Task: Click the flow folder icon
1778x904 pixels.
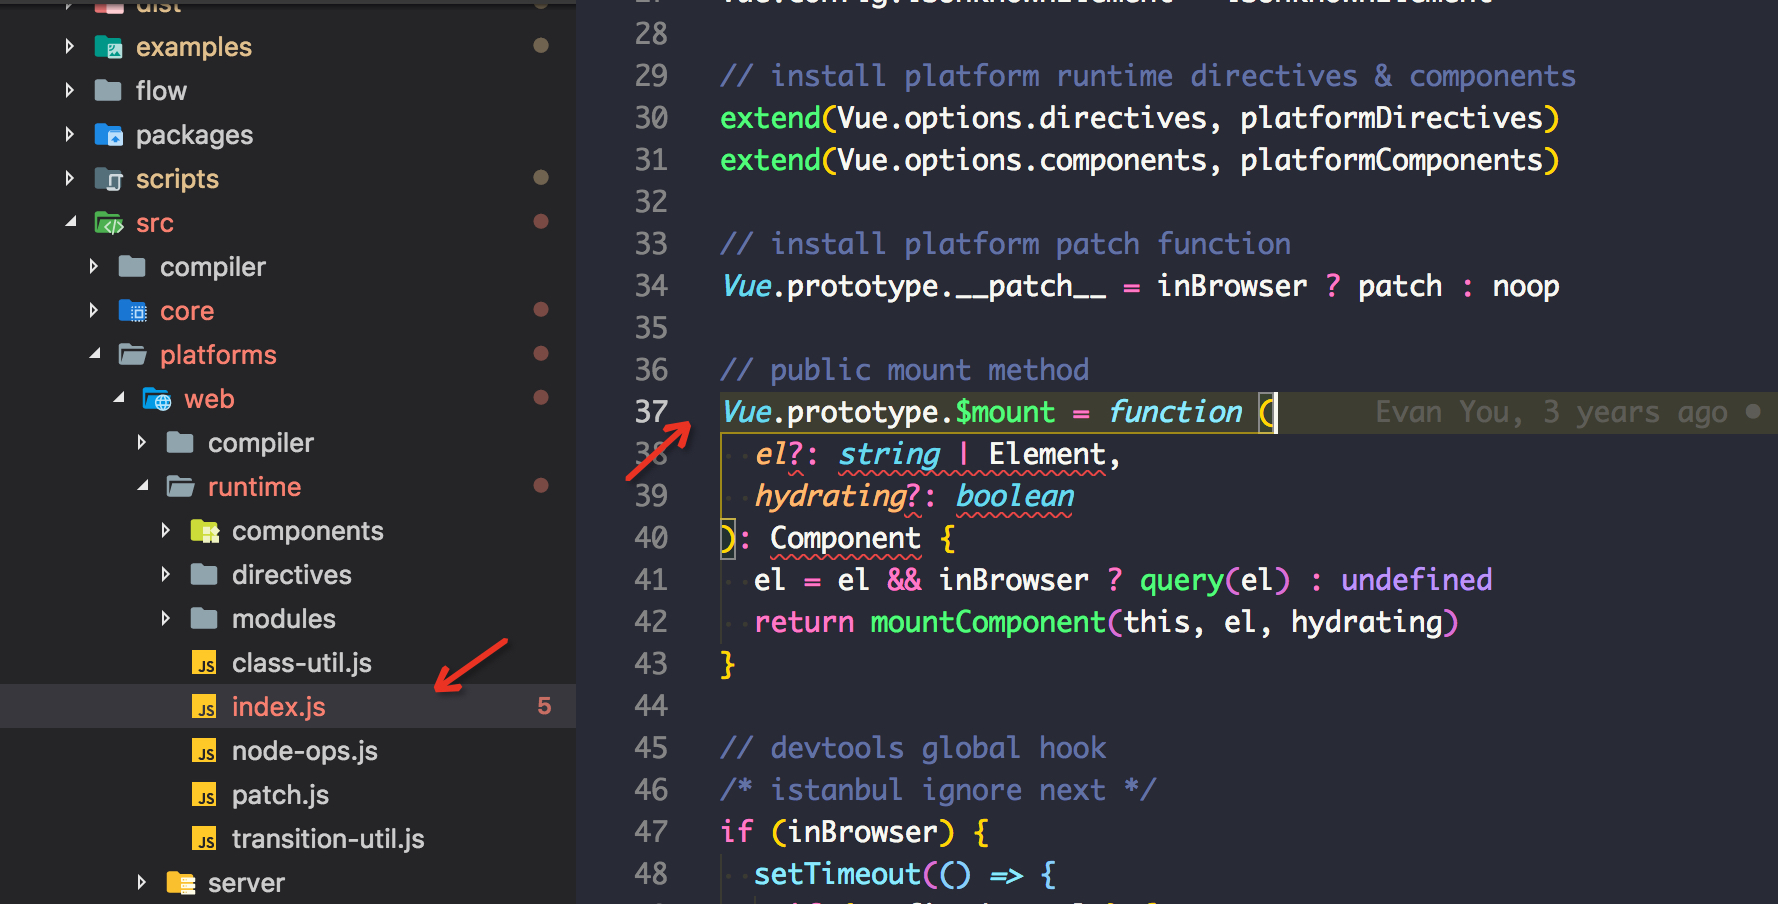Action: coord(108,90)
